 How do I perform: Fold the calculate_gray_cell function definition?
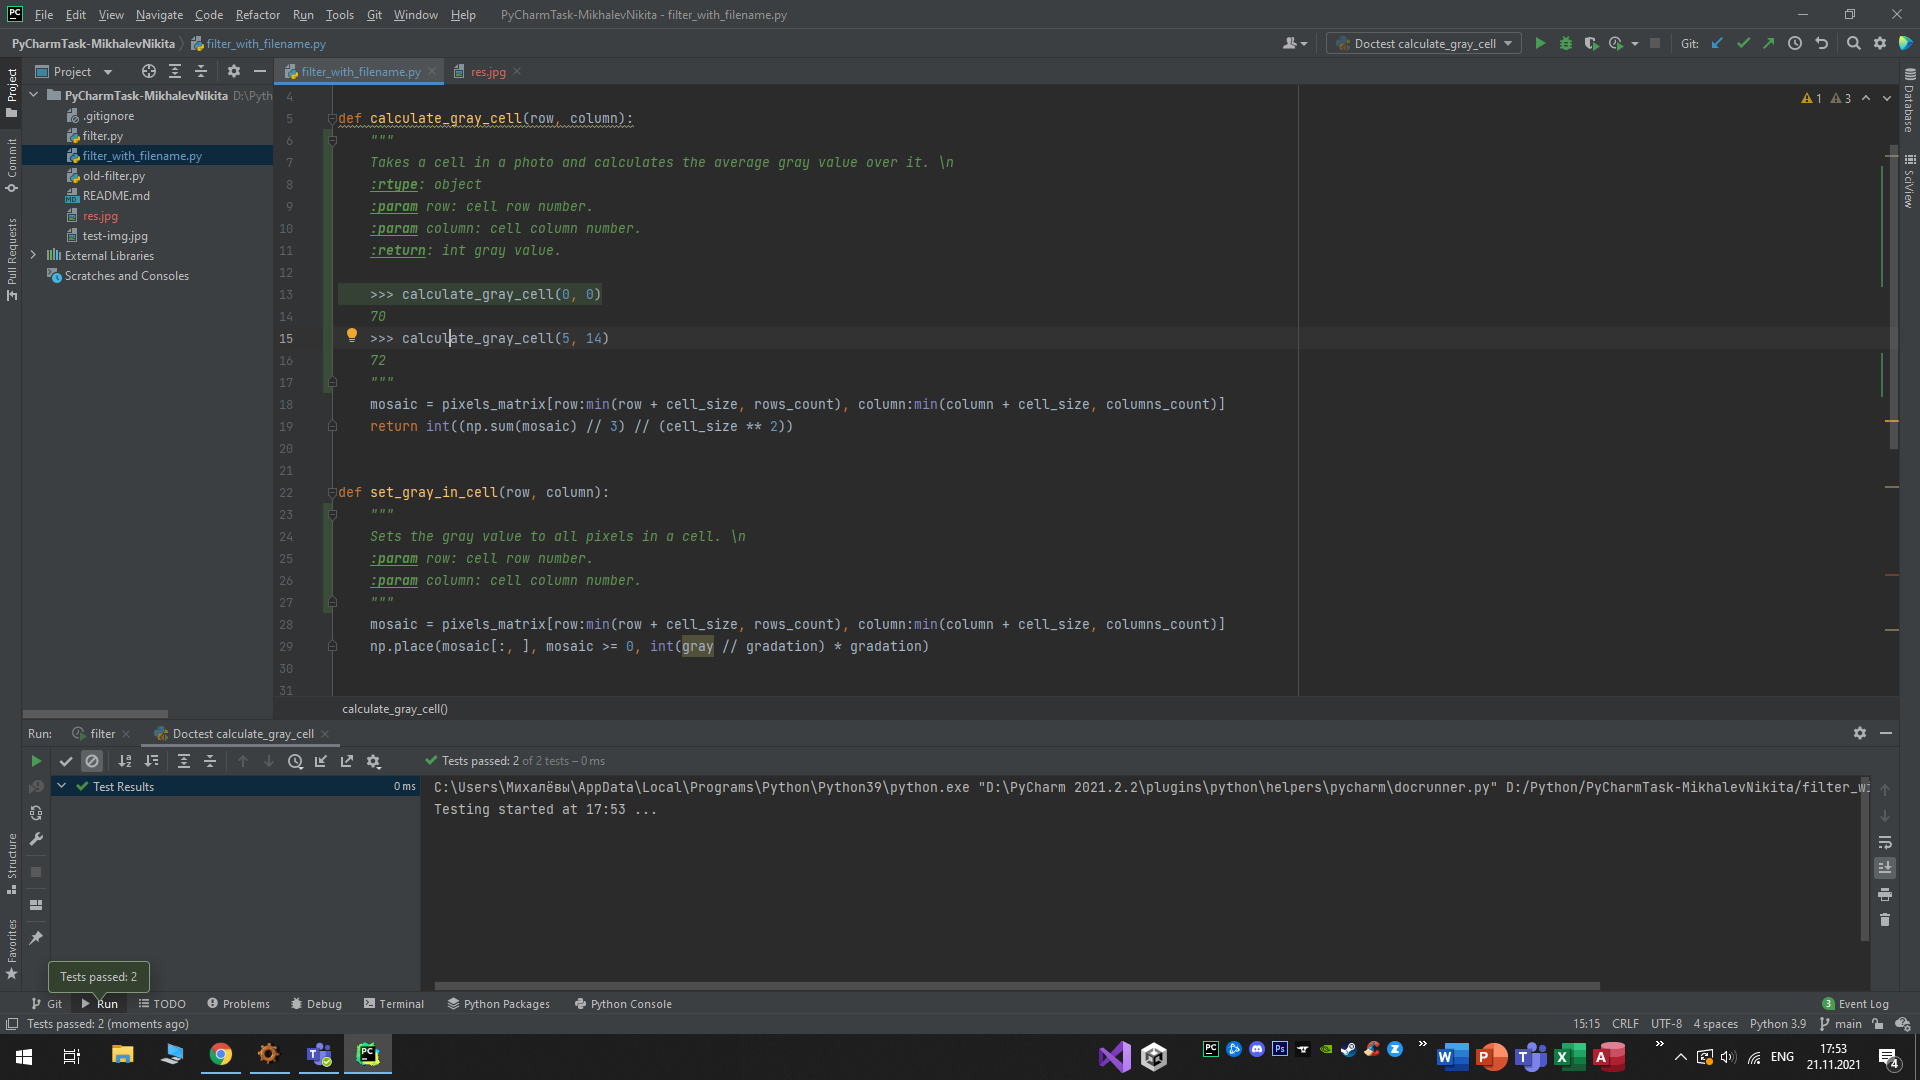[331, 118]
